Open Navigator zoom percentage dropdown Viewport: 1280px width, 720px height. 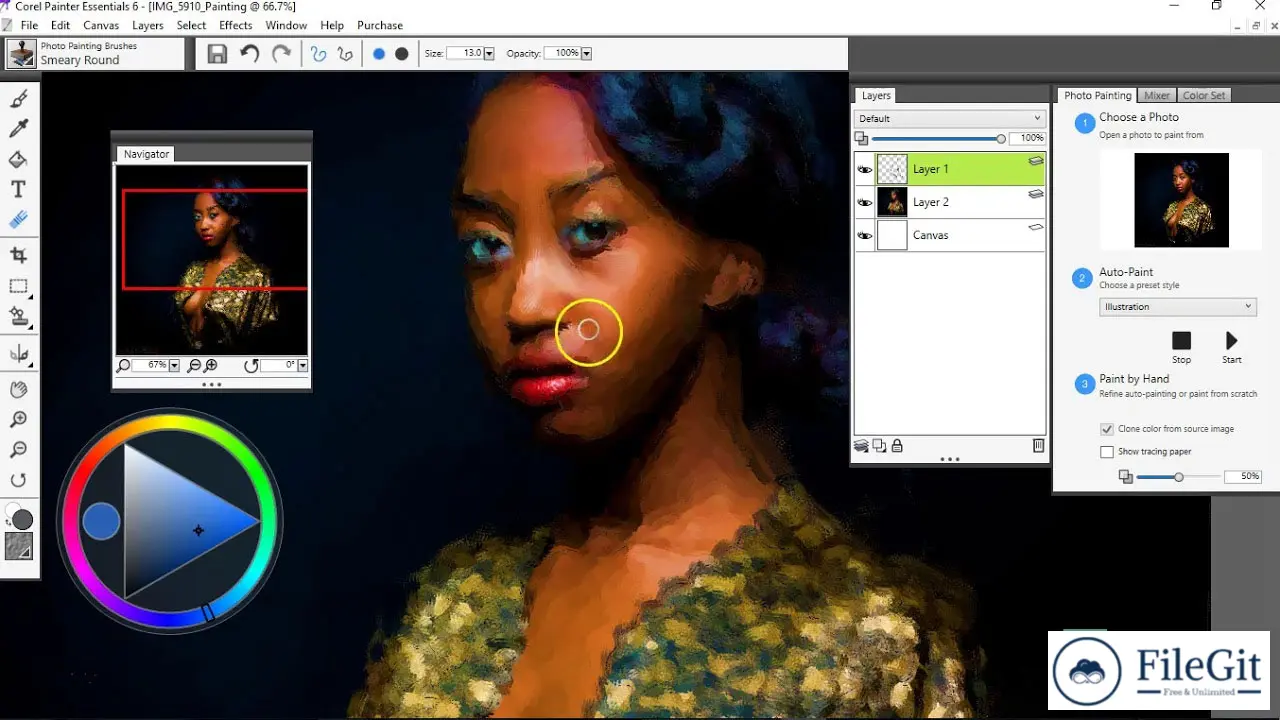click(x=174, y=366)
